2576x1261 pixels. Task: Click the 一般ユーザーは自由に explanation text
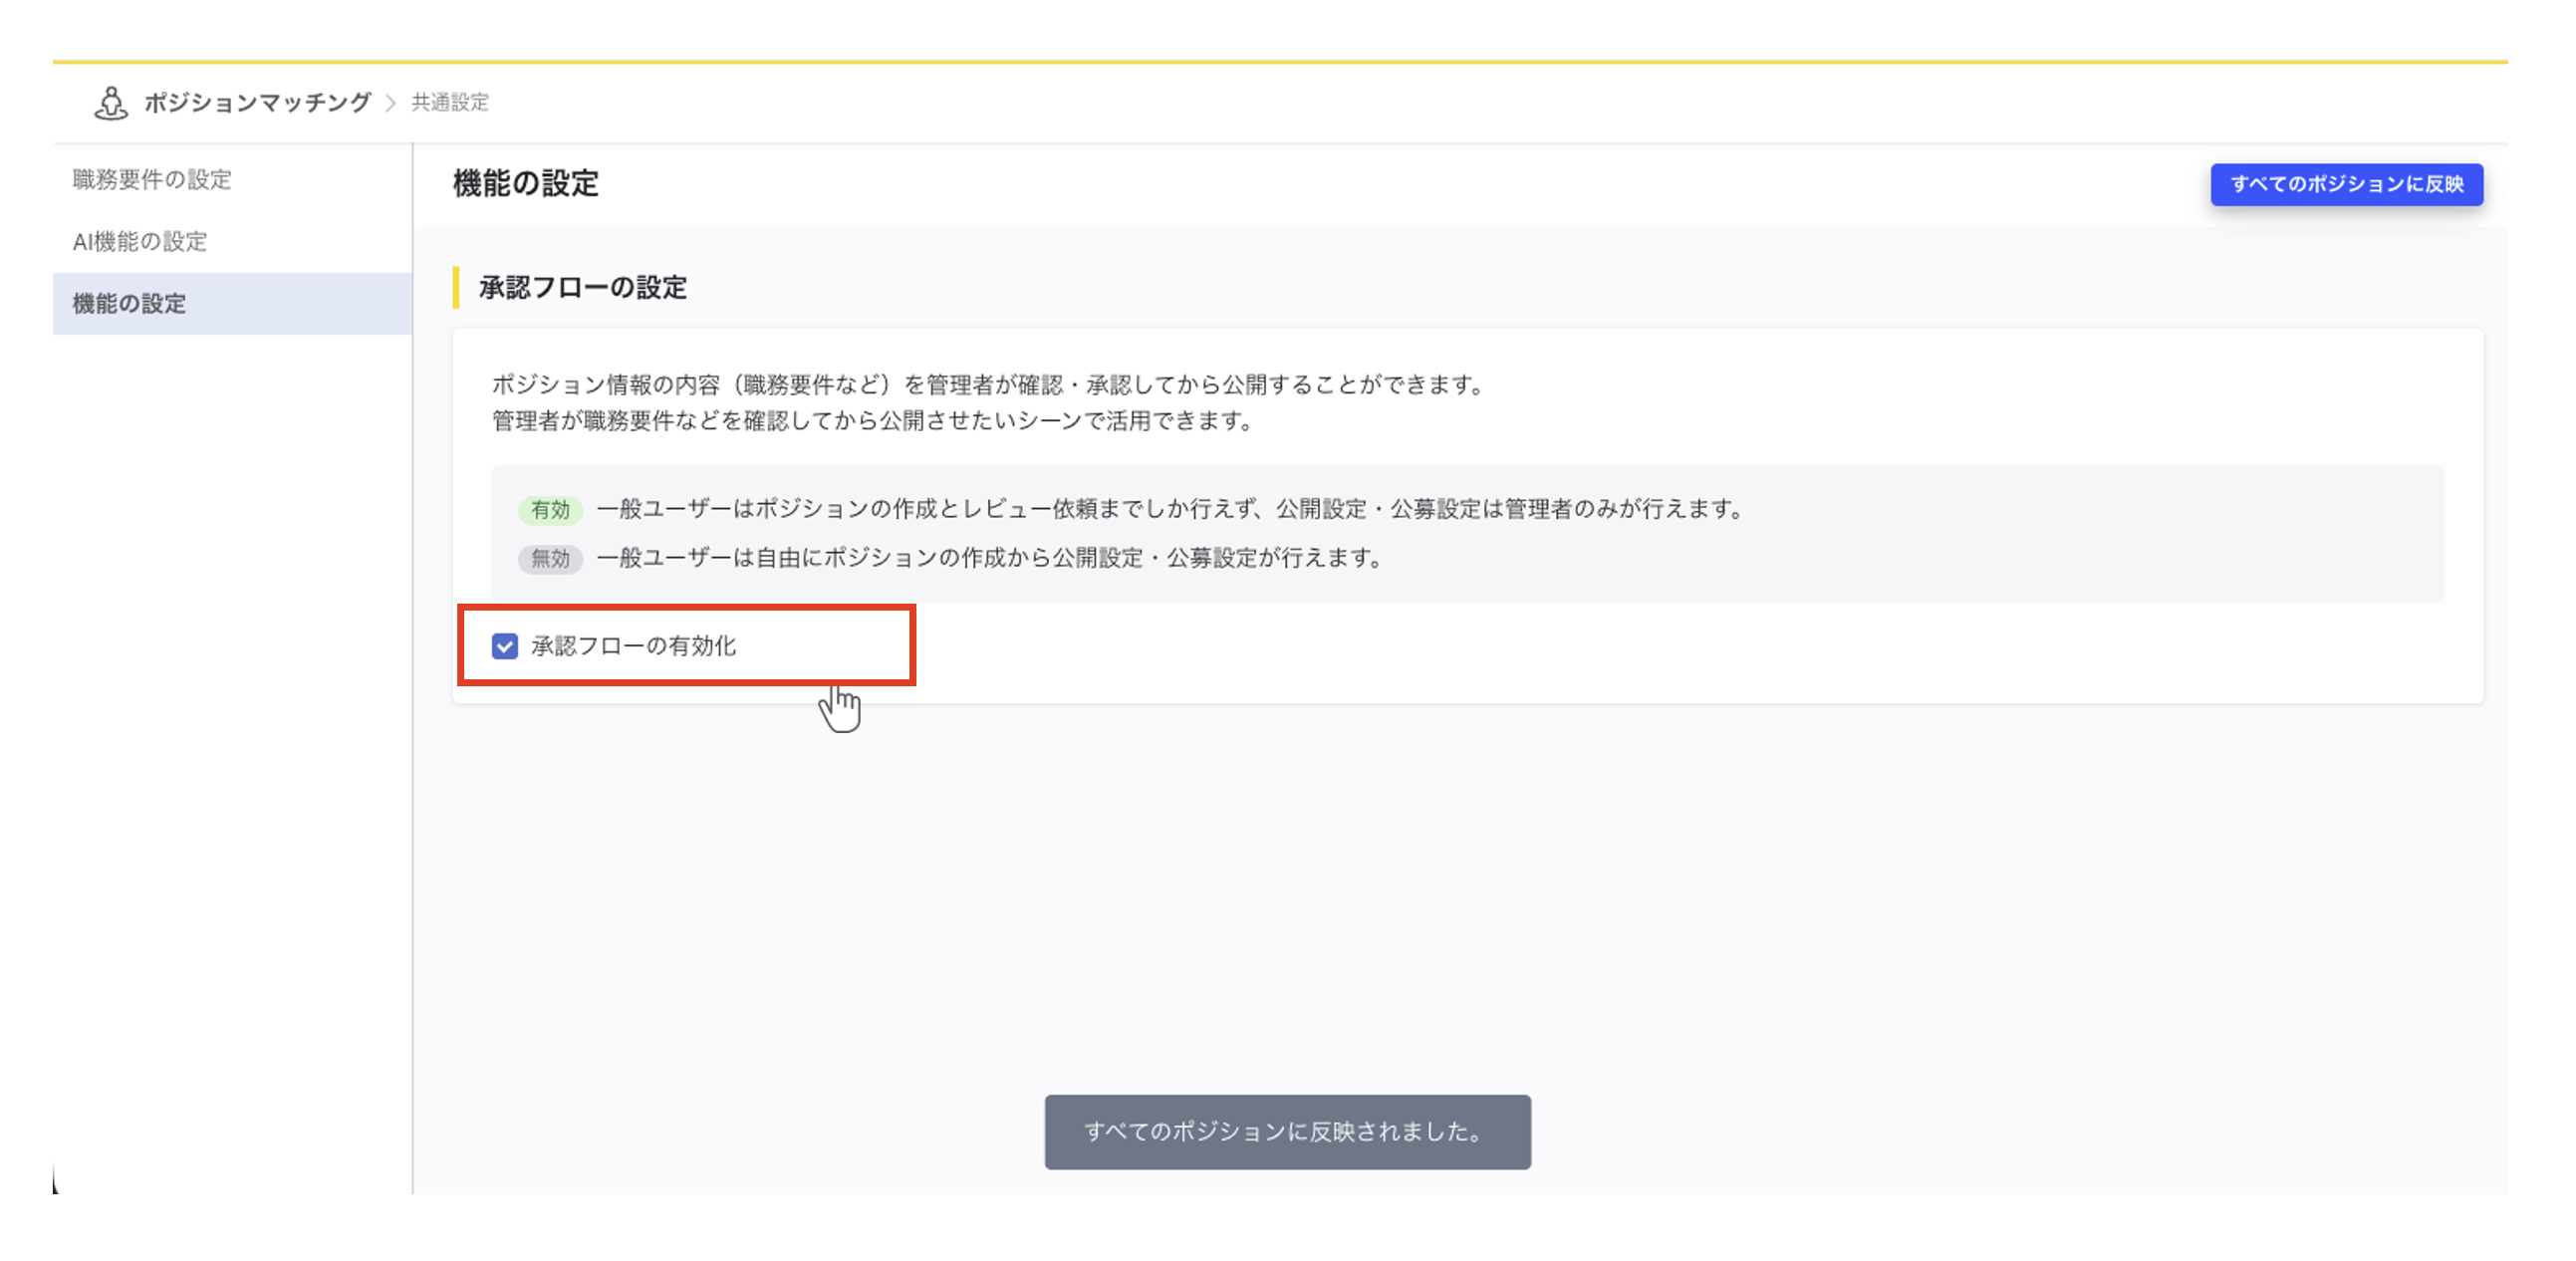pyautogui.click(x=990, y=557)
